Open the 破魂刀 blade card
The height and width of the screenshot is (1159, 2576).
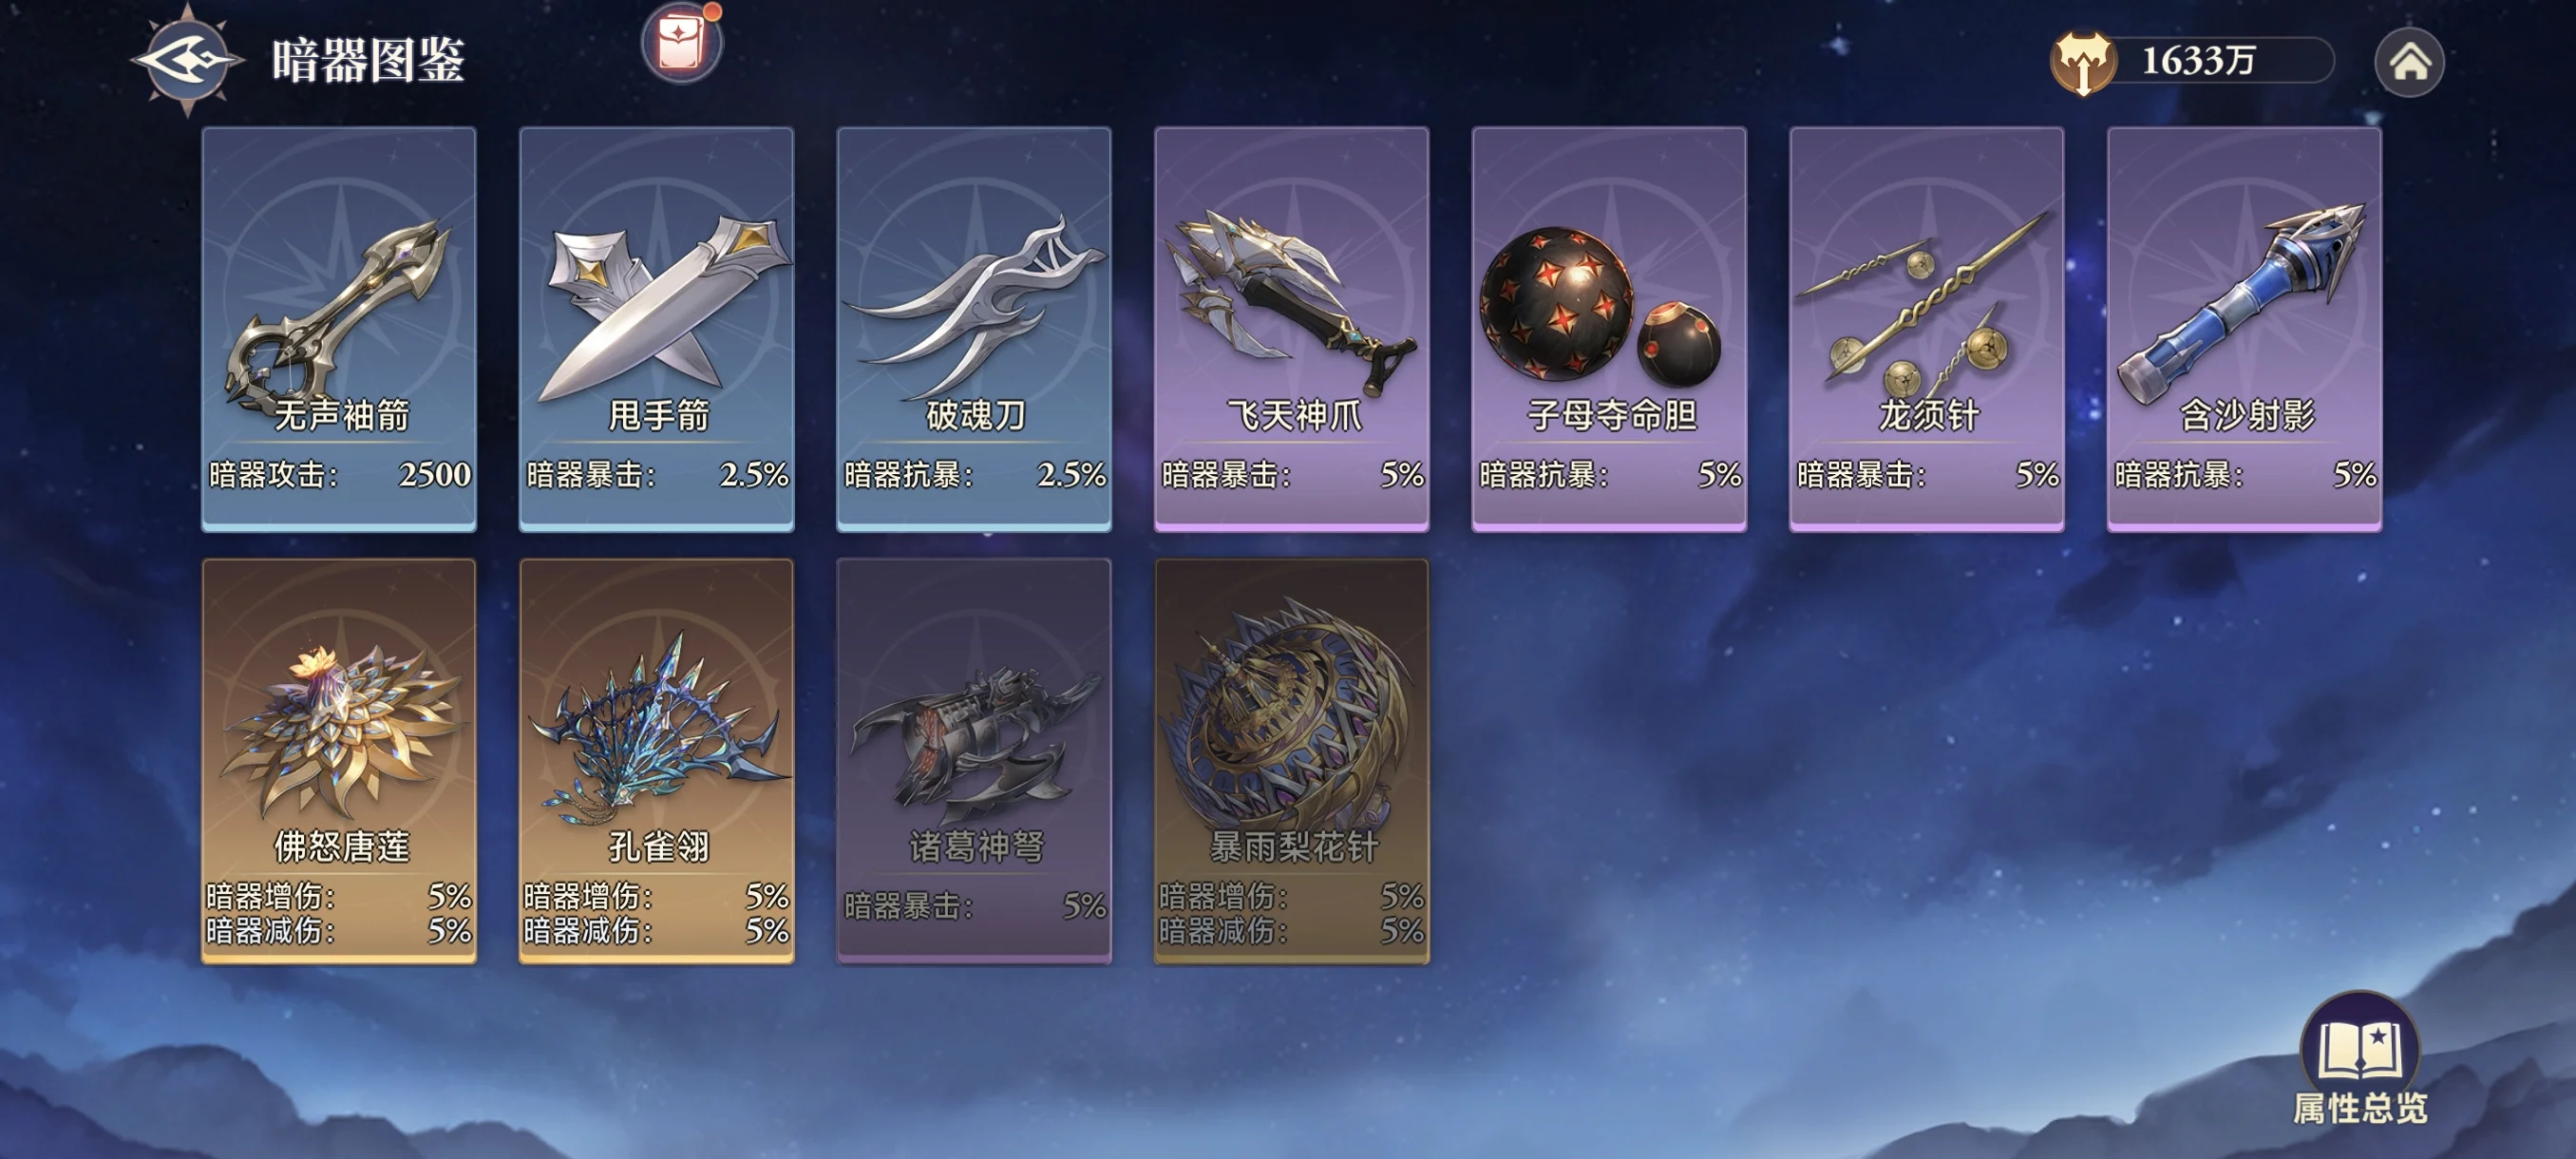tap(974, 329)
